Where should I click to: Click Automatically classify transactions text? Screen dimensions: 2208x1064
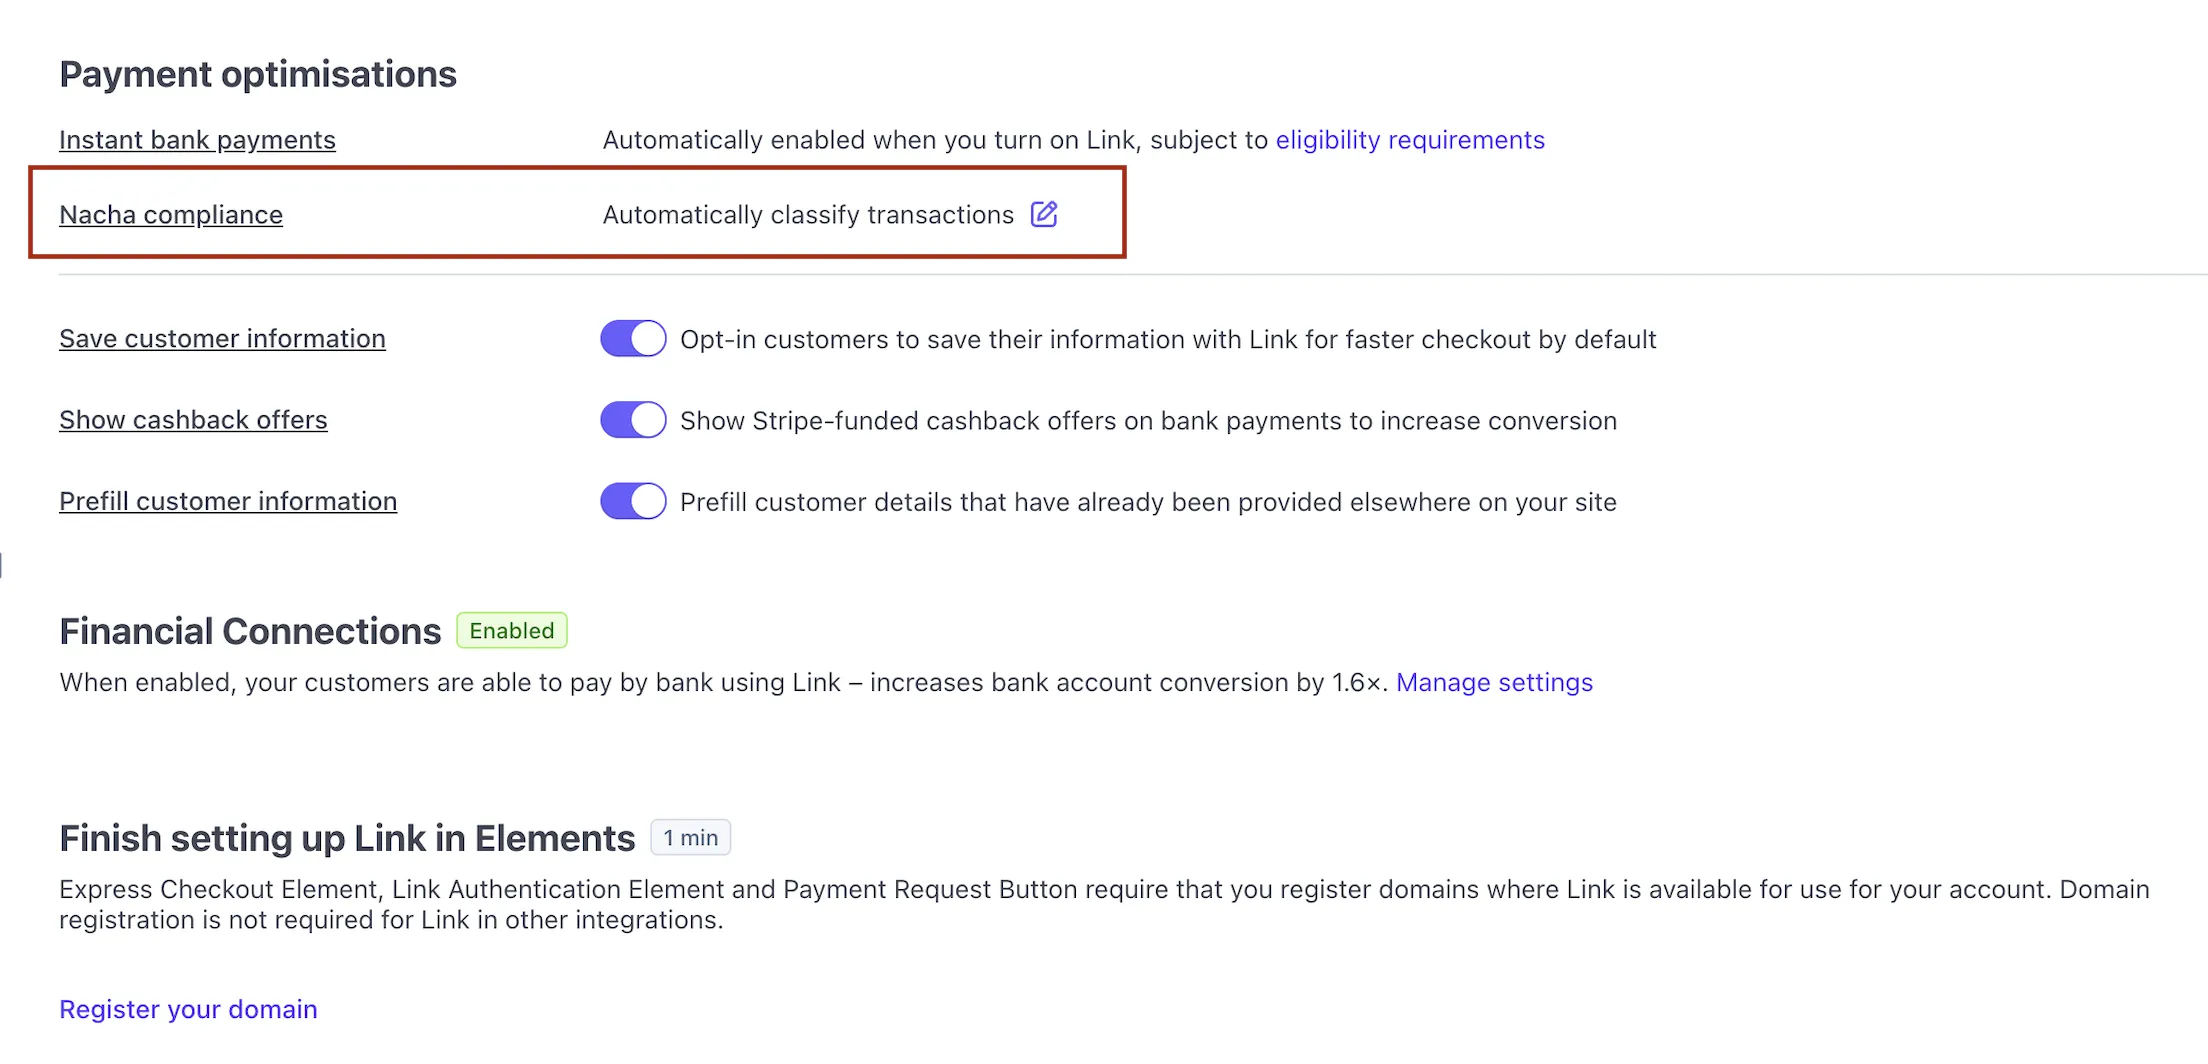(807, 214)
